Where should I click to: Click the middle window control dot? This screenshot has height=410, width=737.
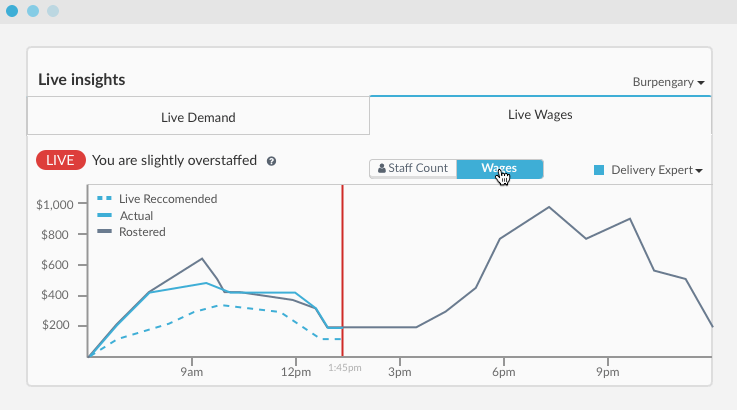33,11
